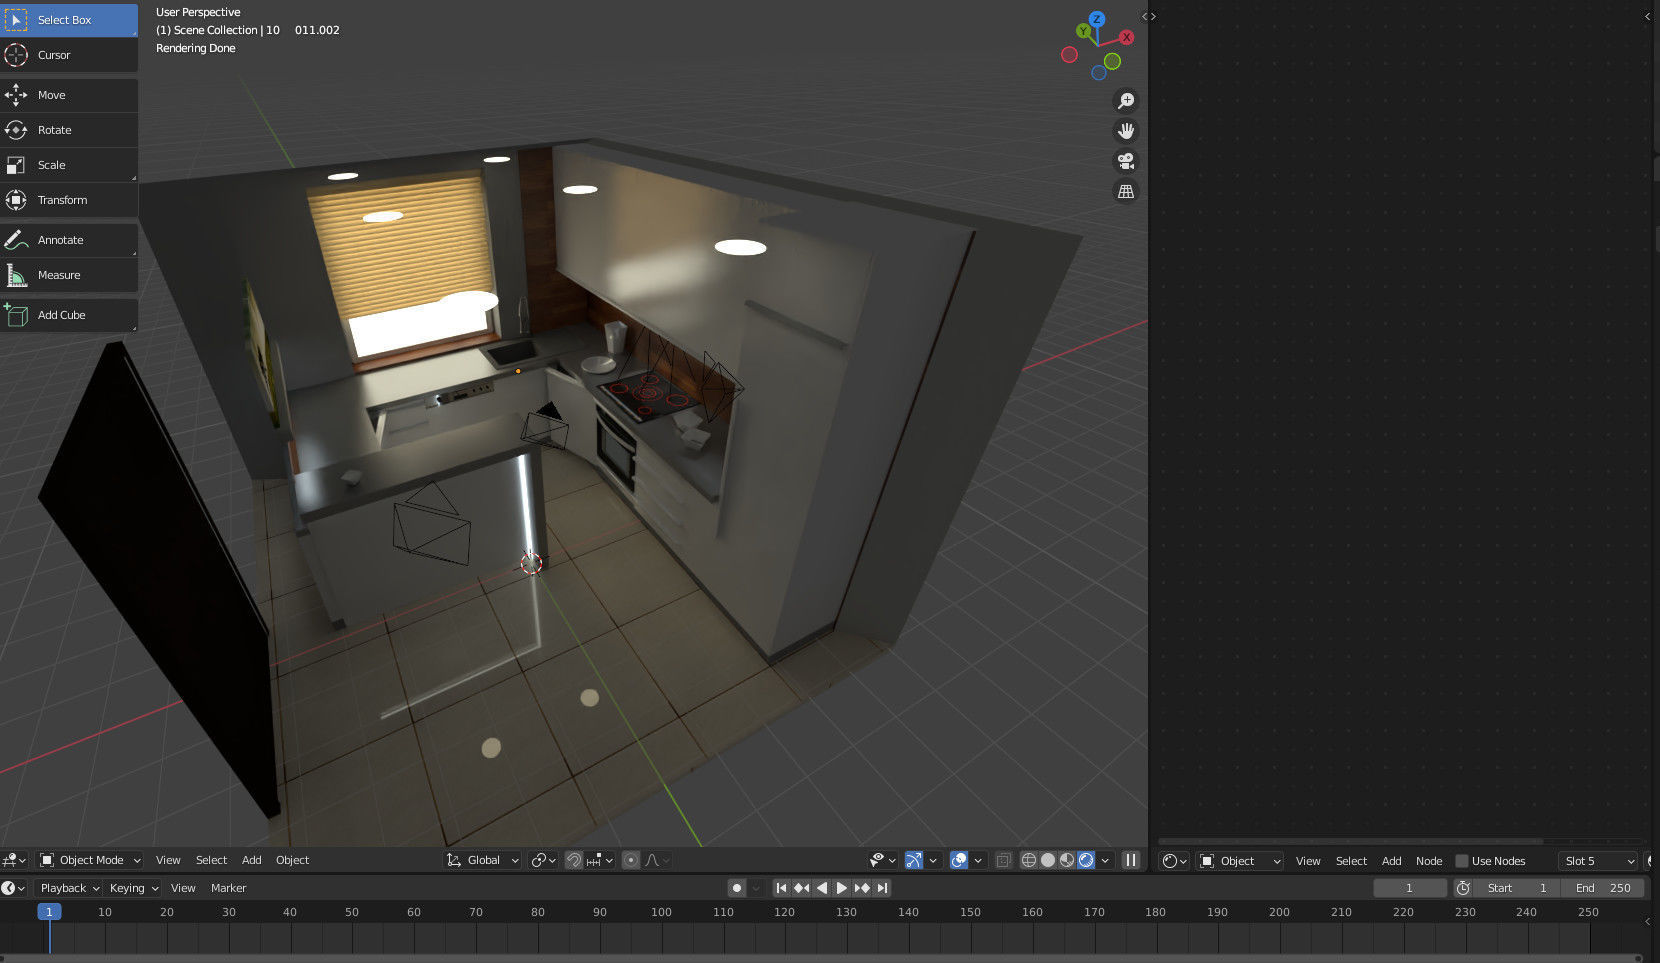Click the pause icon in viewport header

coord(1130,859)
